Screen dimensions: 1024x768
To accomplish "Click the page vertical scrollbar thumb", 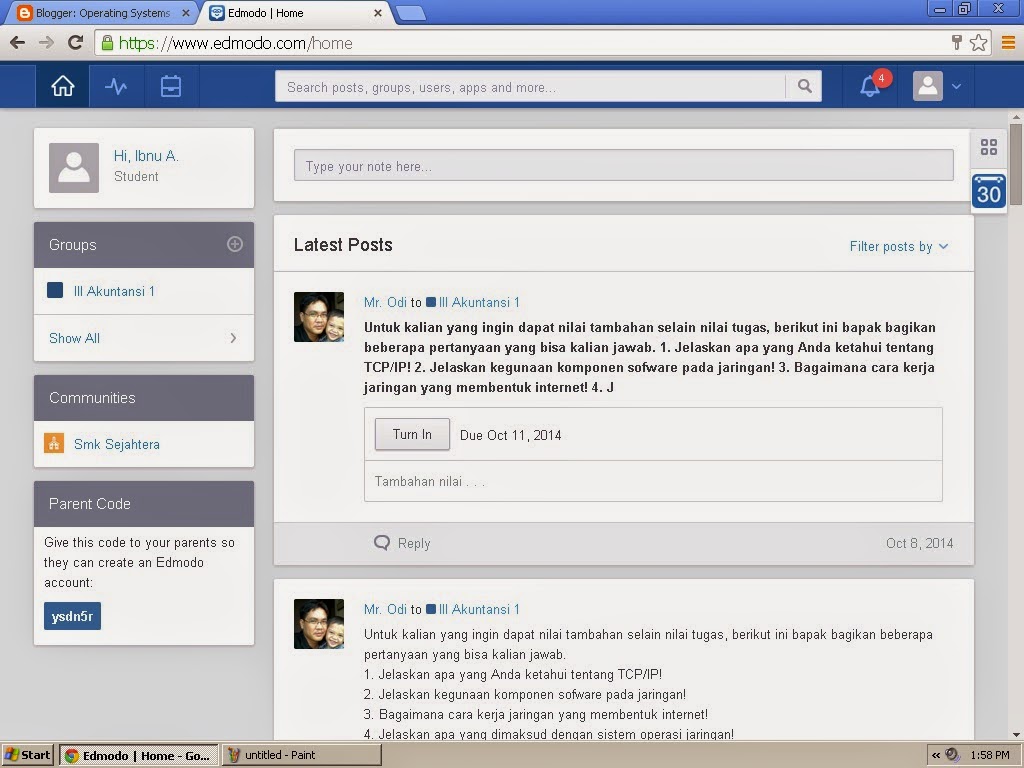I will click(1016, 165).
